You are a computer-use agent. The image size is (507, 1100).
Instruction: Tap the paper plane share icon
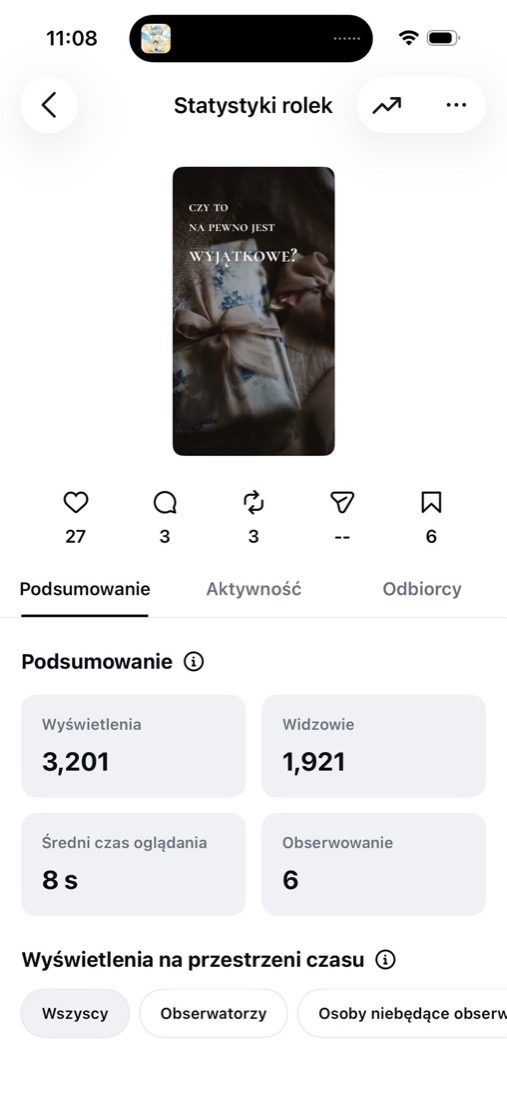click(x=342, y=502)
